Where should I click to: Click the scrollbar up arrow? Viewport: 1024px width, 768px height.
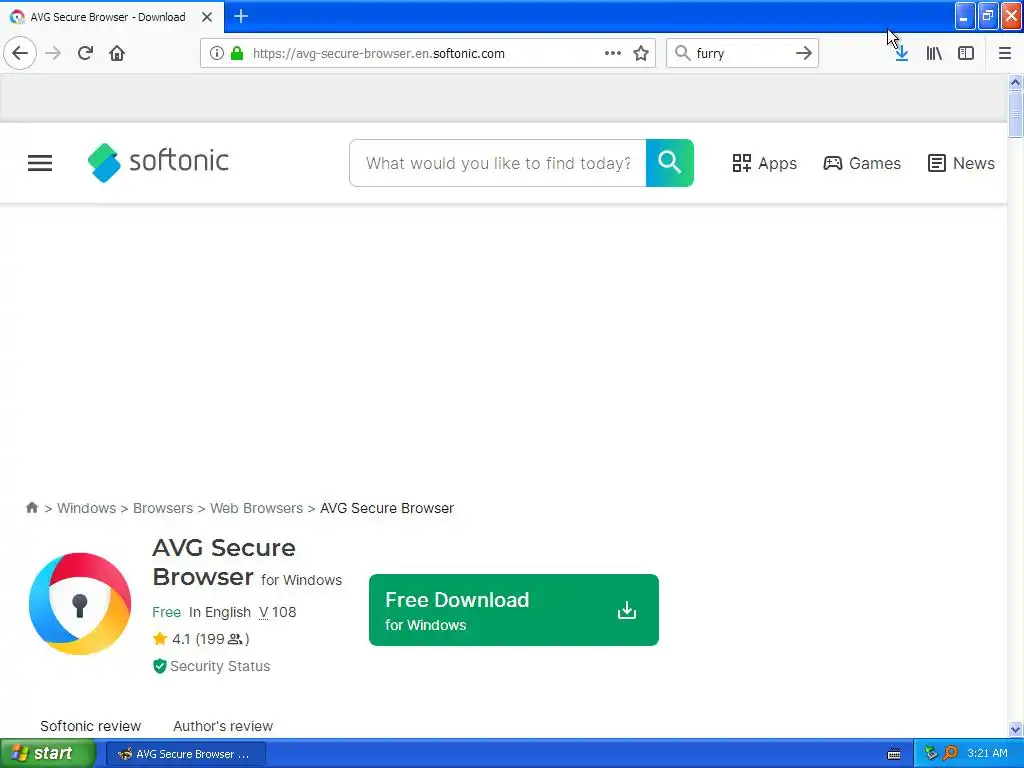1015,82
